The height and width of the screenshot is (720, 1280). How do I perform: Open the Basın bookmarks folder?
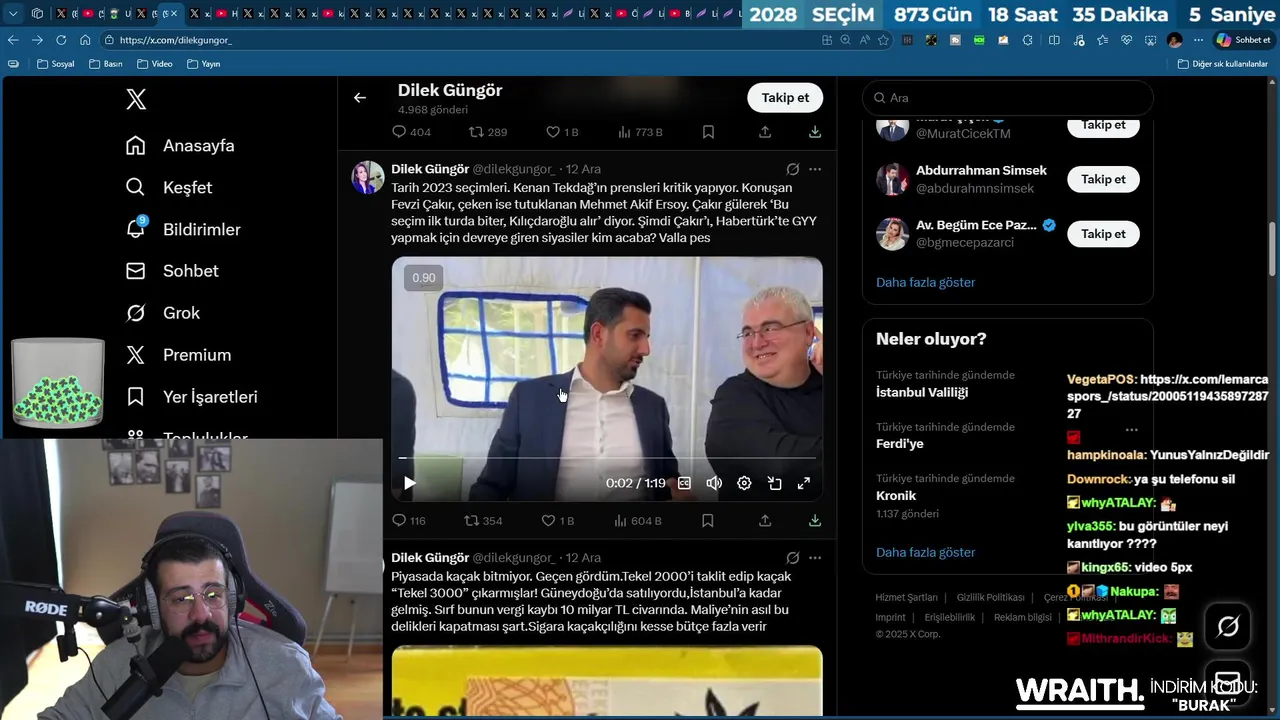tap(106, 64)
